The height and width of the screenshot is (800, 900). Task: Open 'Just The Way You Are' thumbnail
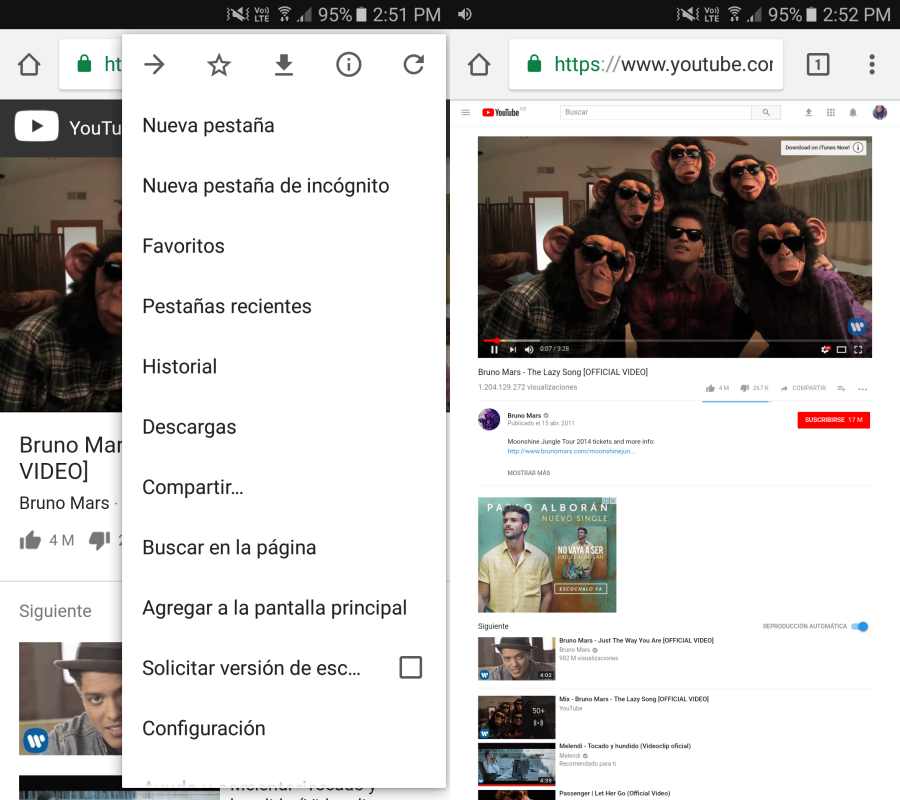(x=517, y=659)
